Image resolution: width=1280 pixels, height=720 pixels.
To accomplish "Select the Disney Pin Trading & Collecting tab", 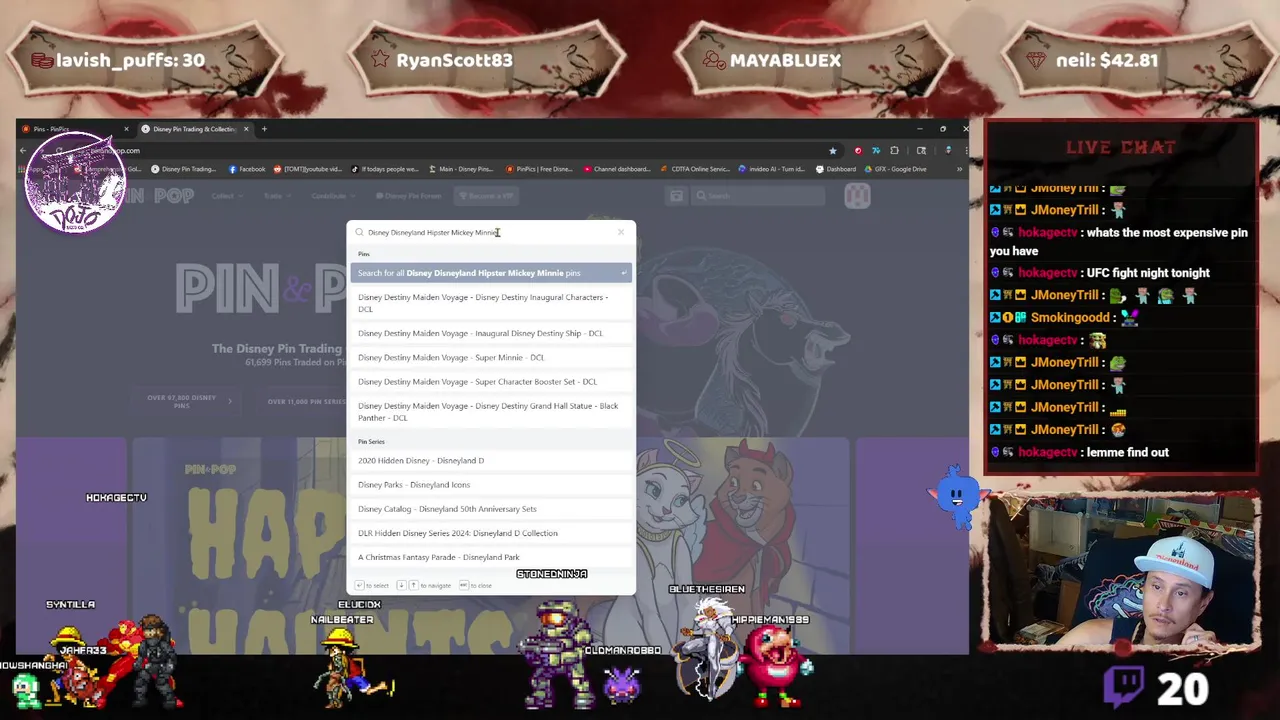I will pyautogui.click(x=195, y=129).
